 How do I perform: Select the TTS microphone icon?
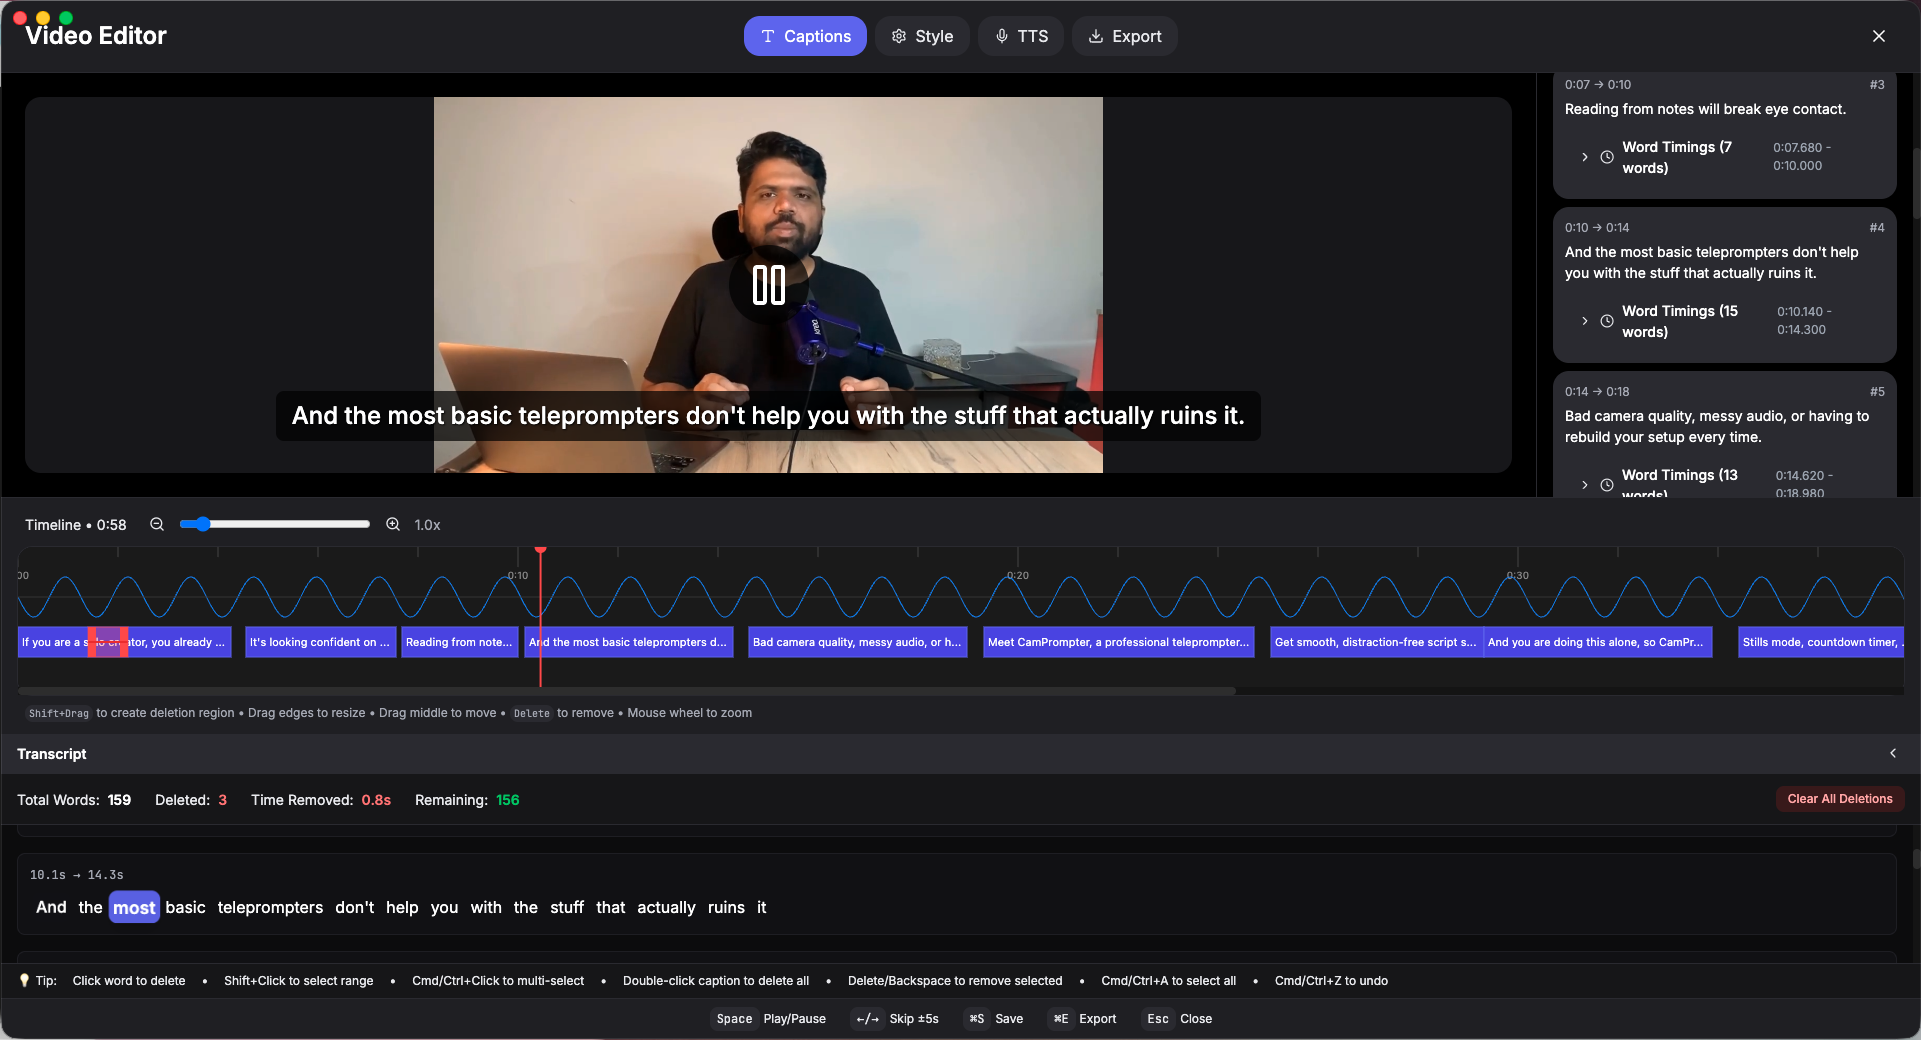tap(1001, 36)
